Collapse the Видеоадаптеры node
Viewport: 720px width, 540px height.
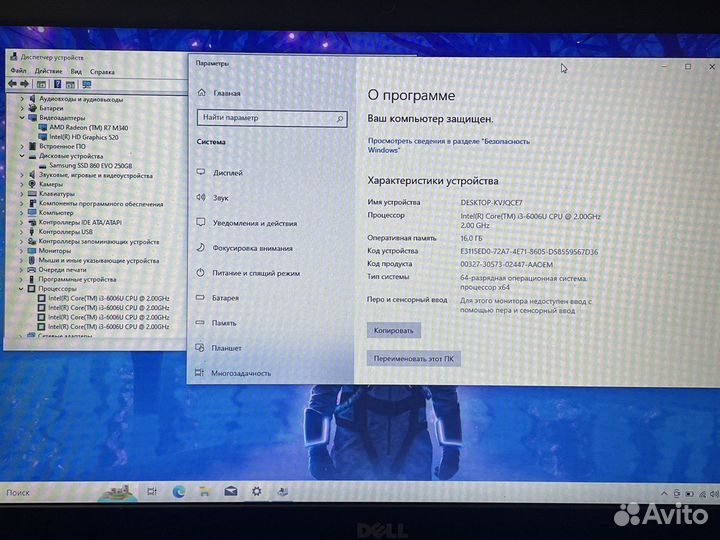tap(22, 118)
